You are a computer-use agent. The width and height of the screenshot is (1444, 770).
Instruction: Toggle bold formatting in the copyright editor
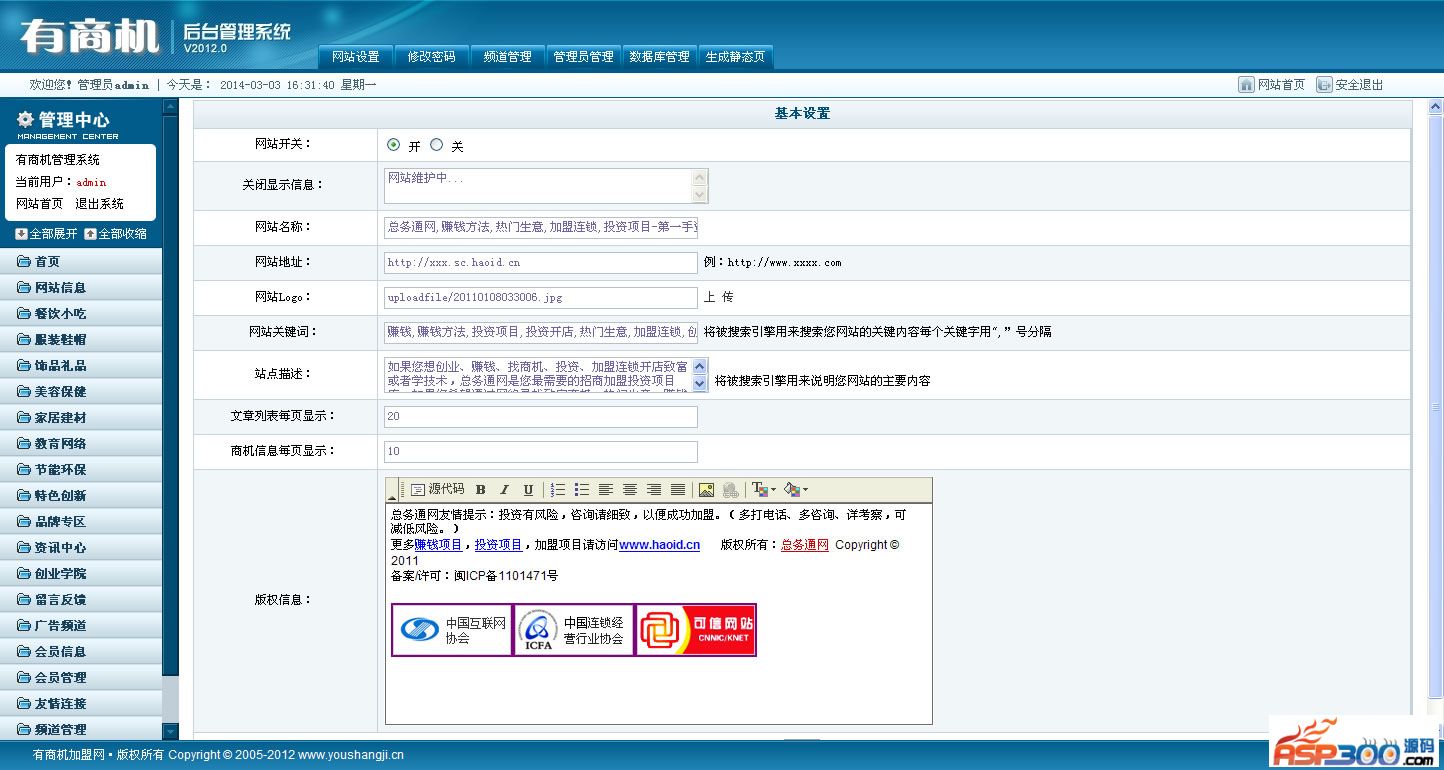click(480, 490)
